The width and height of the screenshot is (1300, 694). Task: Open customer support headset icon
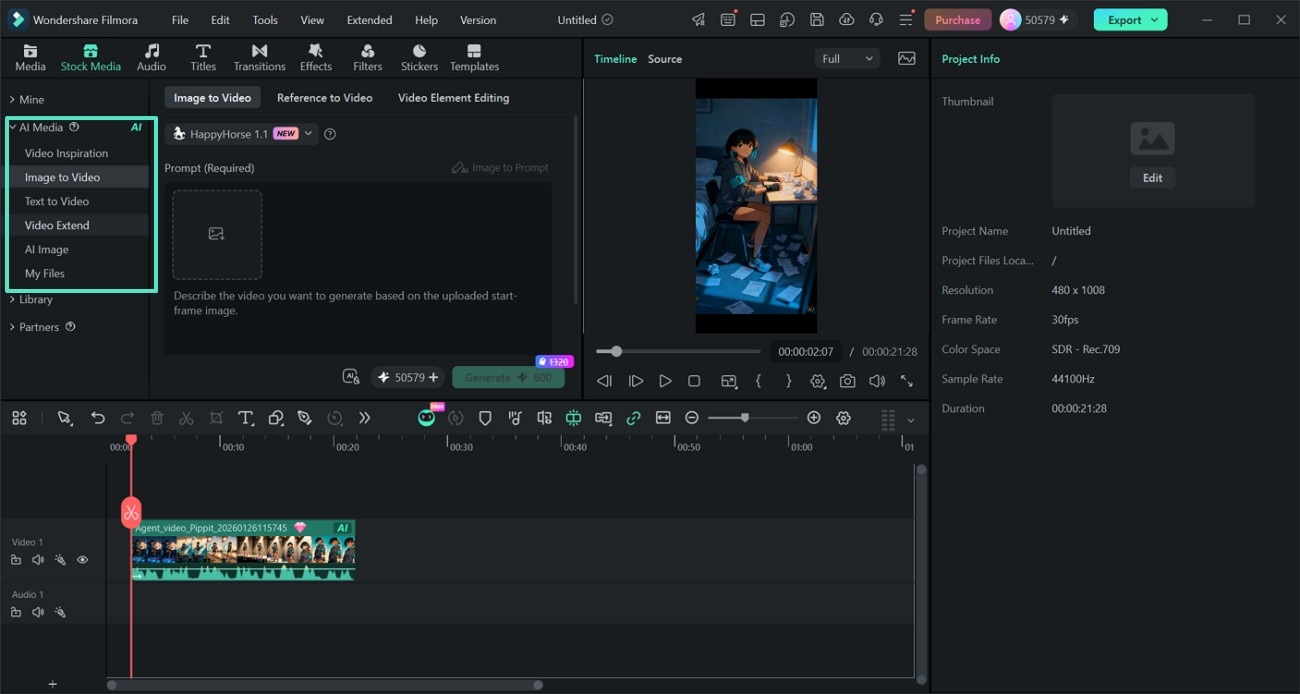pyautogui.click(x=876, y=20)
